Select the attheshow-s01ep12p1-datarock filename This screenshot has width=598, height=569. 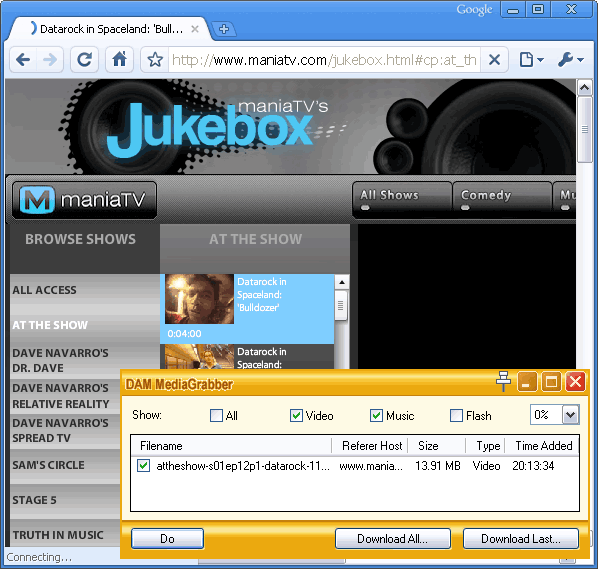coord(243,466)
